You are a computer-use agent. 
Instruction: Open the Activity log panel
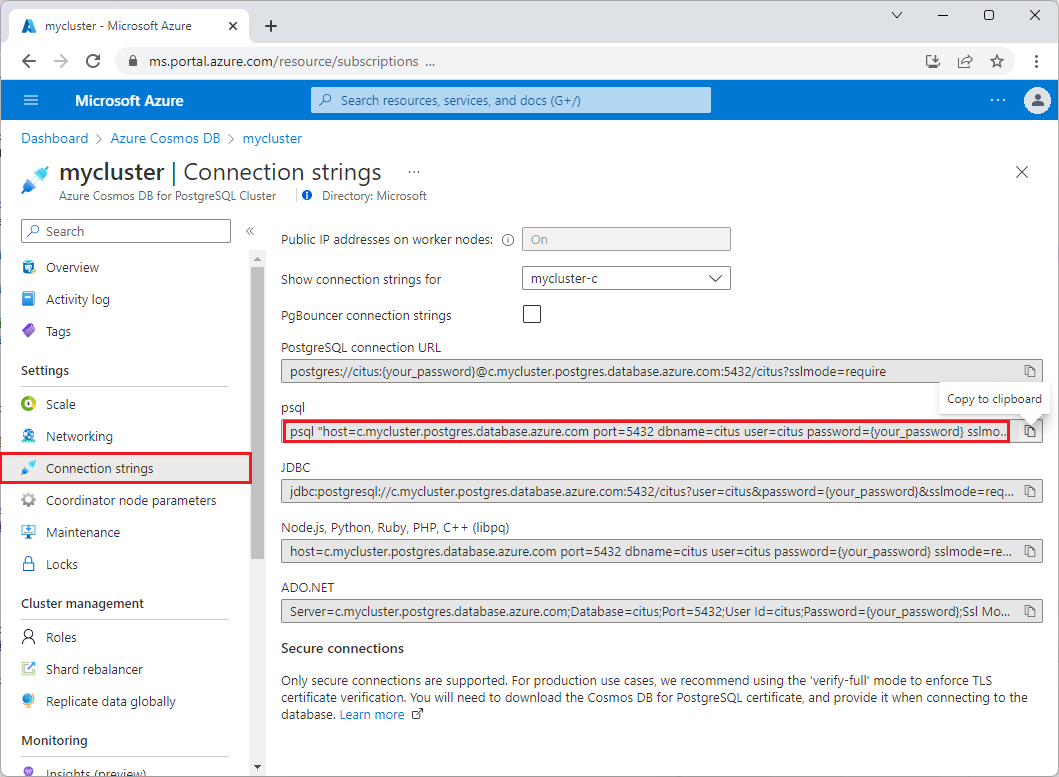click(78, 299)
